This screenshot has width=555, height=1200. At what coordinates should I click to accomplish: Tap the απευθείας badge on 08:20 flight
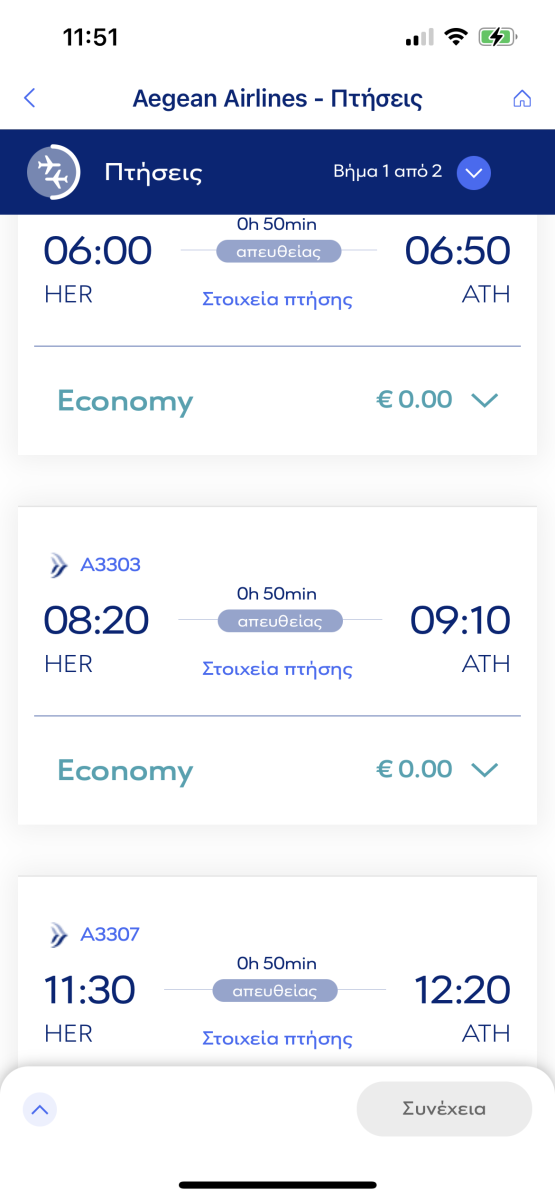pyautogui.click(x=280, y=621)
